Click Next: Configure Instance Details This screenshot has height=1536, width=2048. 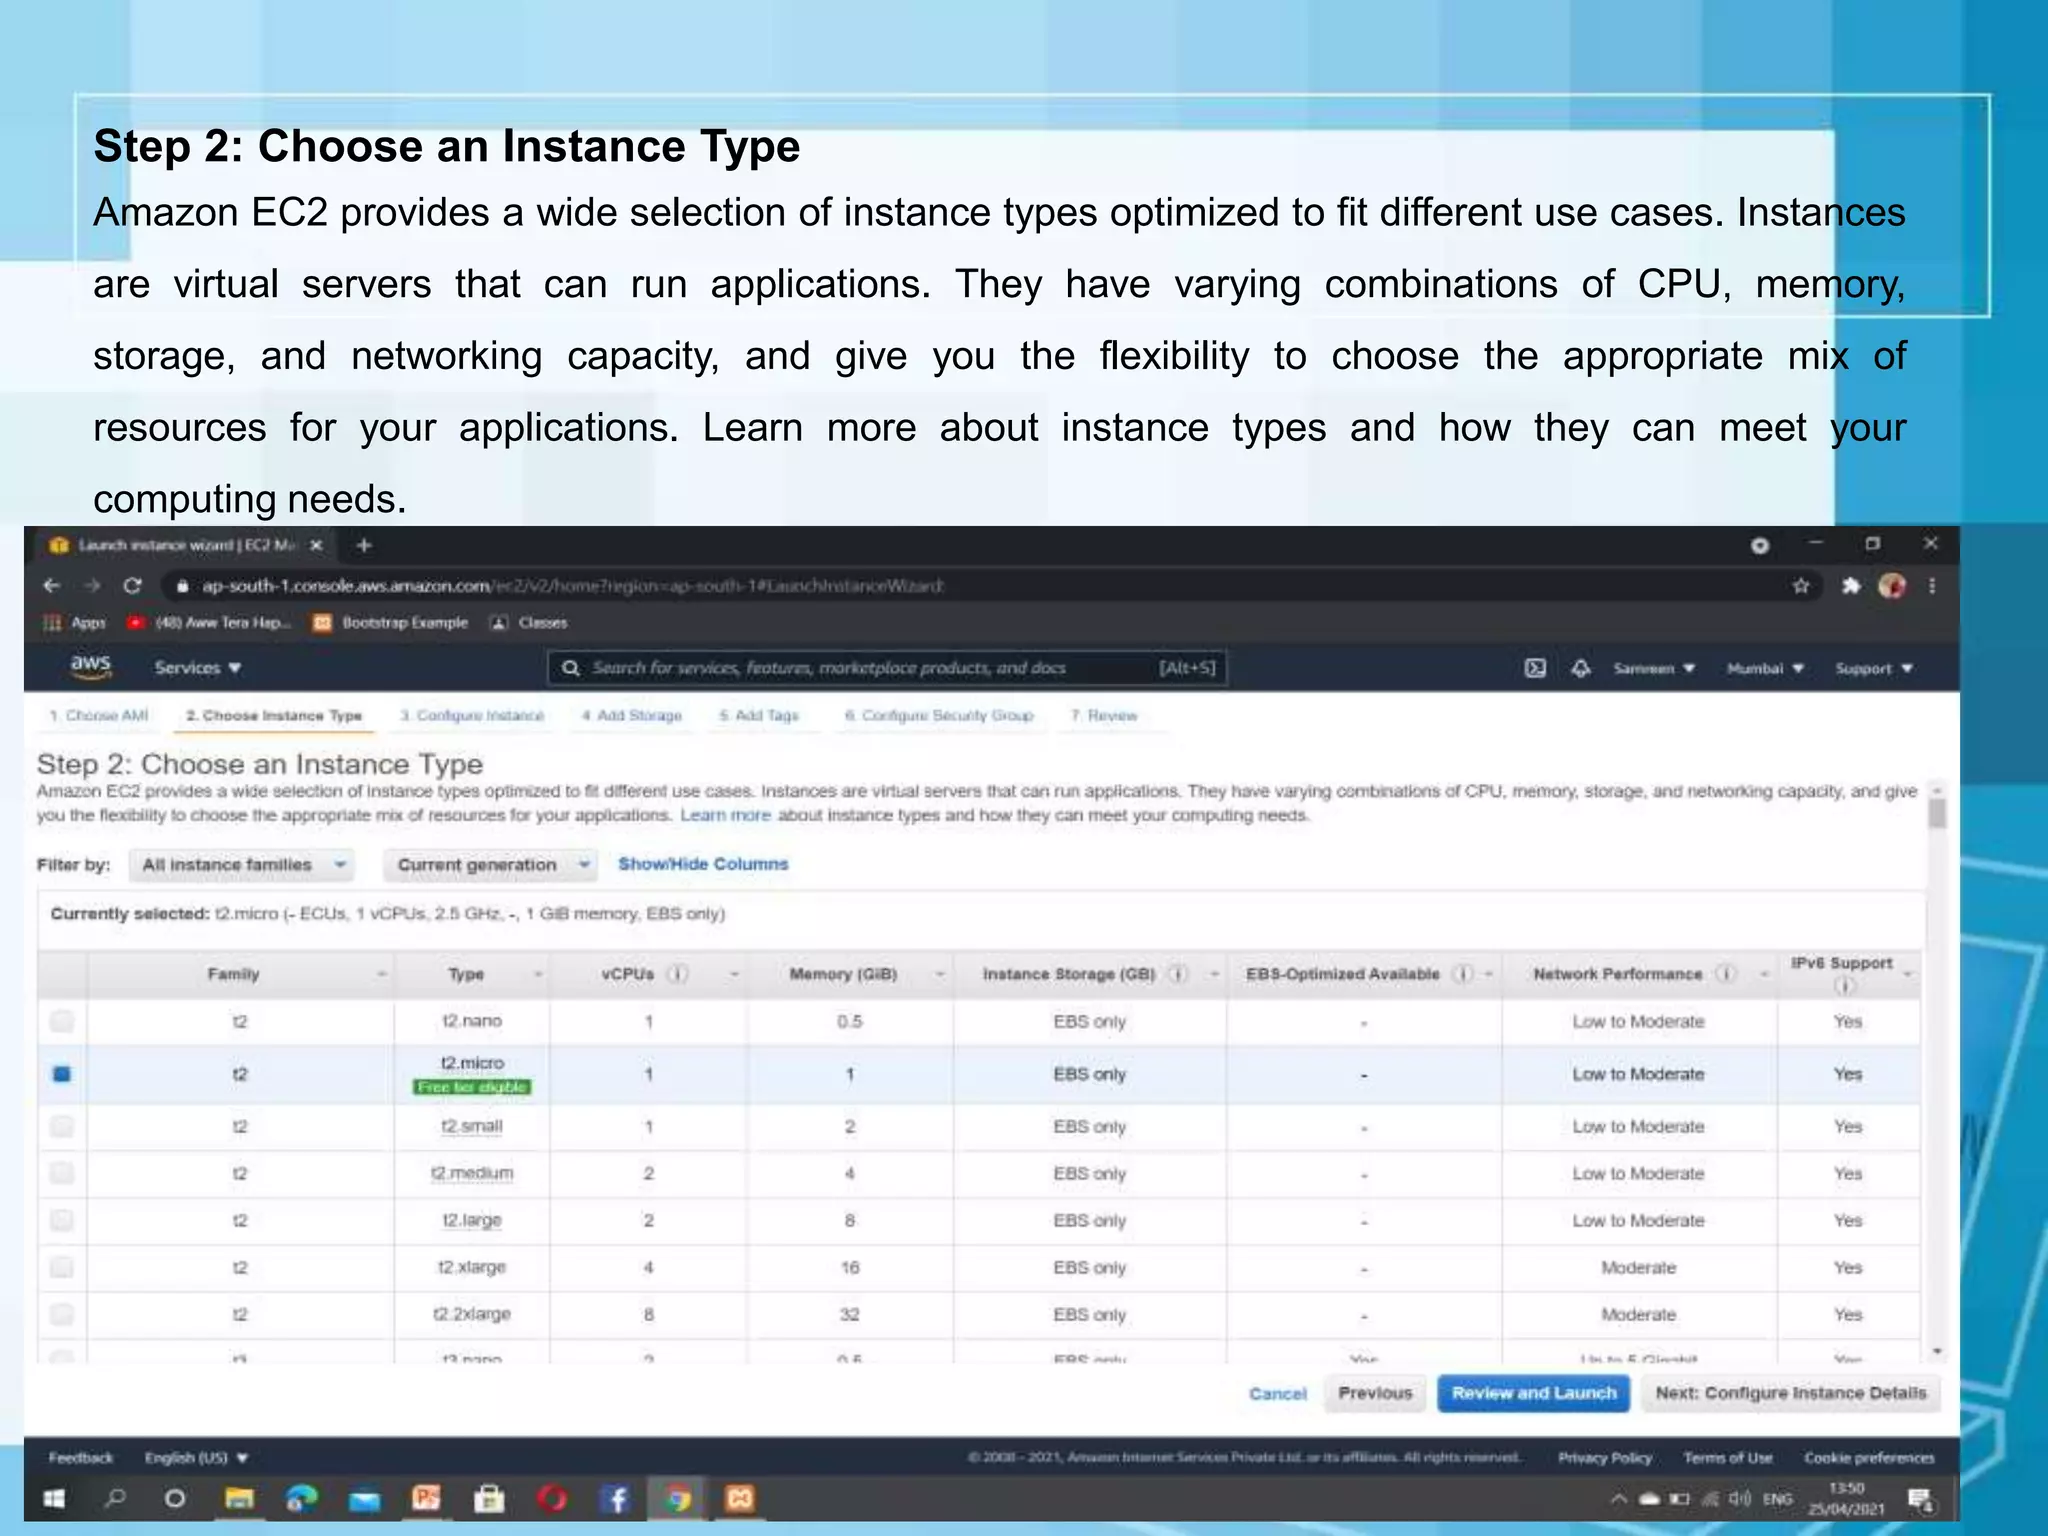coord(1790,1393)
